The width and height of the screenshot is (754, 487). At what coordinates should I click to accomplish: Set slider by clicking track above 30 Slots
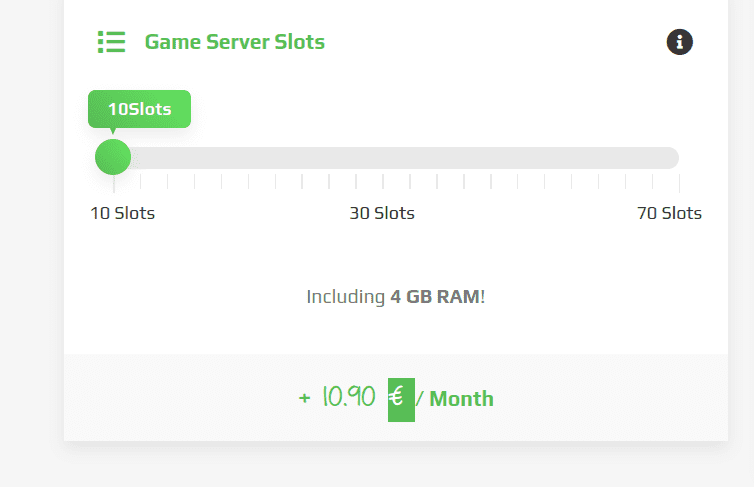coord(382,157)
